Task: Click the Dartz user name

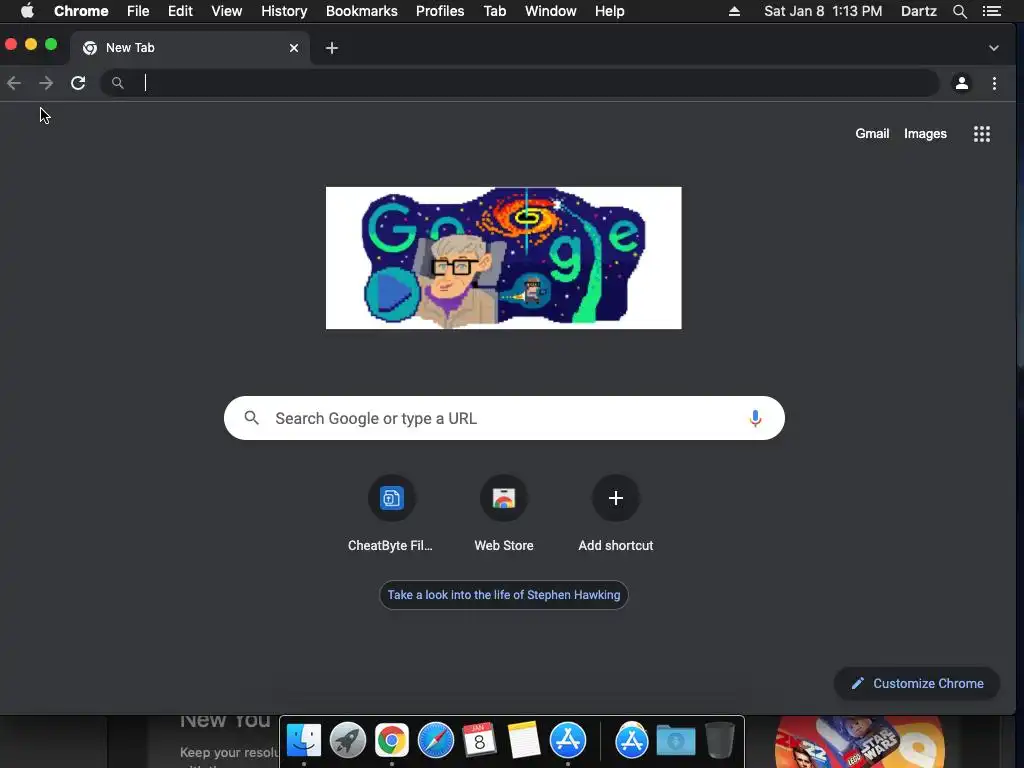Action: pyautogui.click(x=918, y=11)
